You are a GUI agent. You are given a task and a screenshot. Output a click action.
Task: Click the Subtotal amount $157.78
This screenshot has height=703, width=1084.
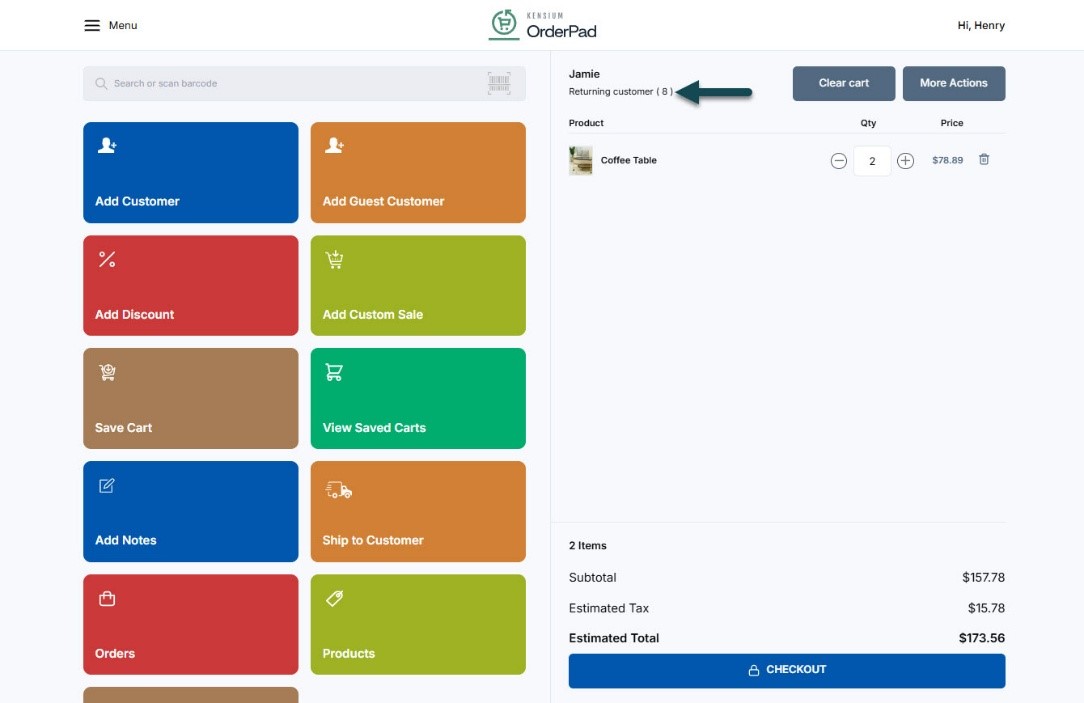pos(983,577)
